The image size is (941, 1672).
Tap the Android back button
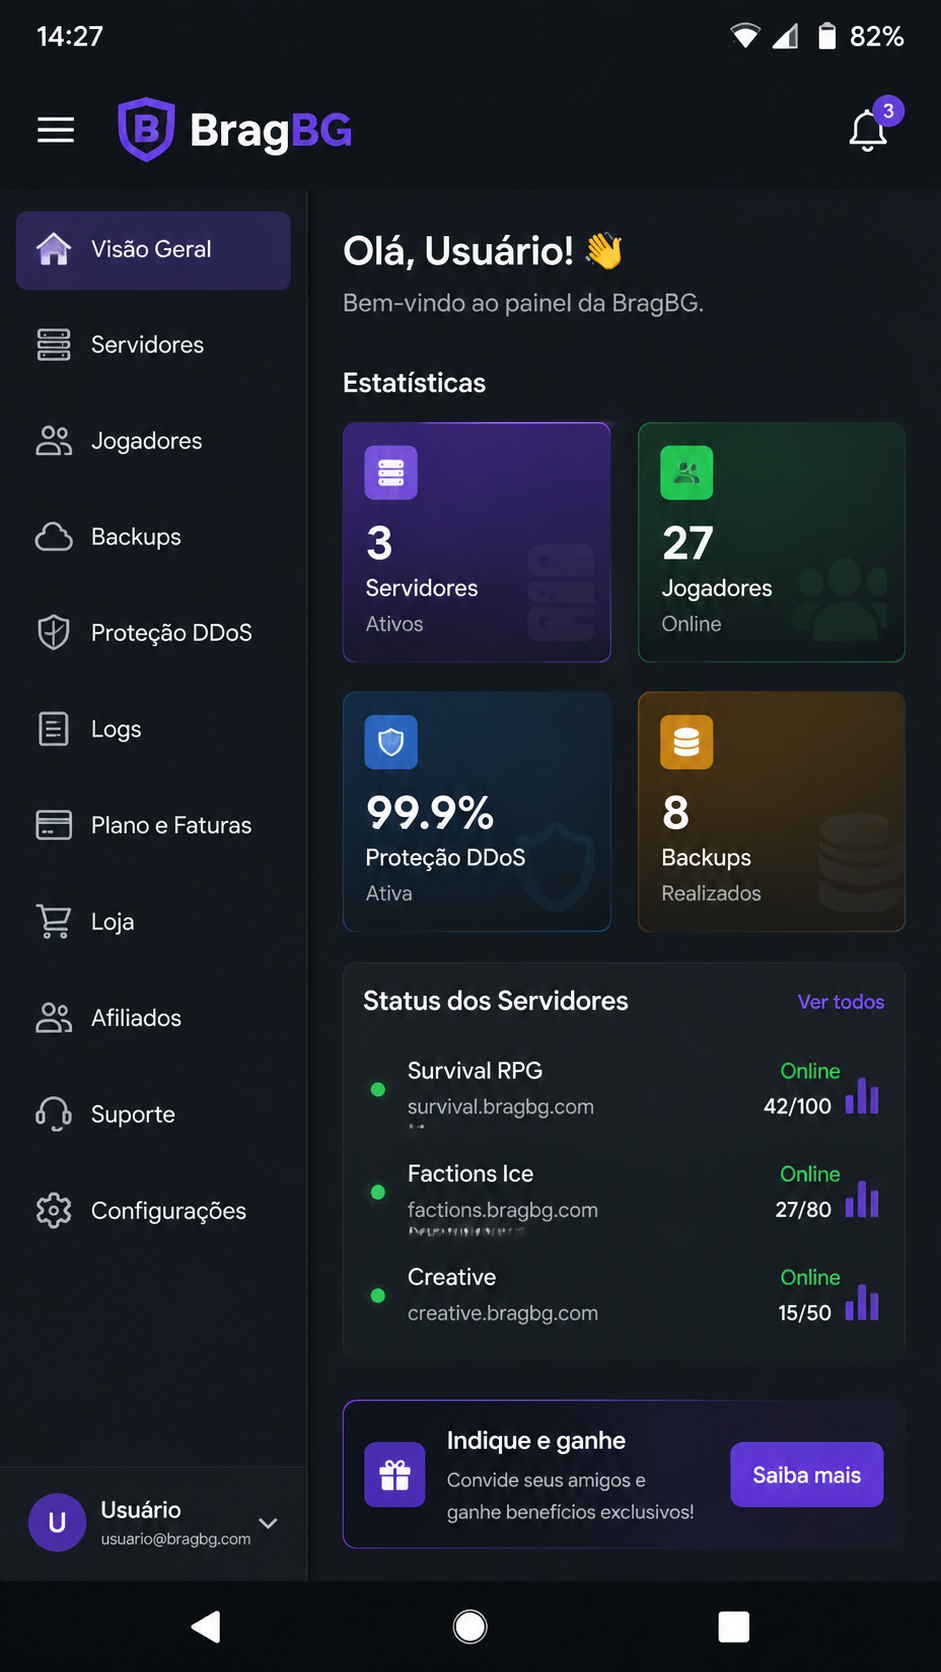206,1627
